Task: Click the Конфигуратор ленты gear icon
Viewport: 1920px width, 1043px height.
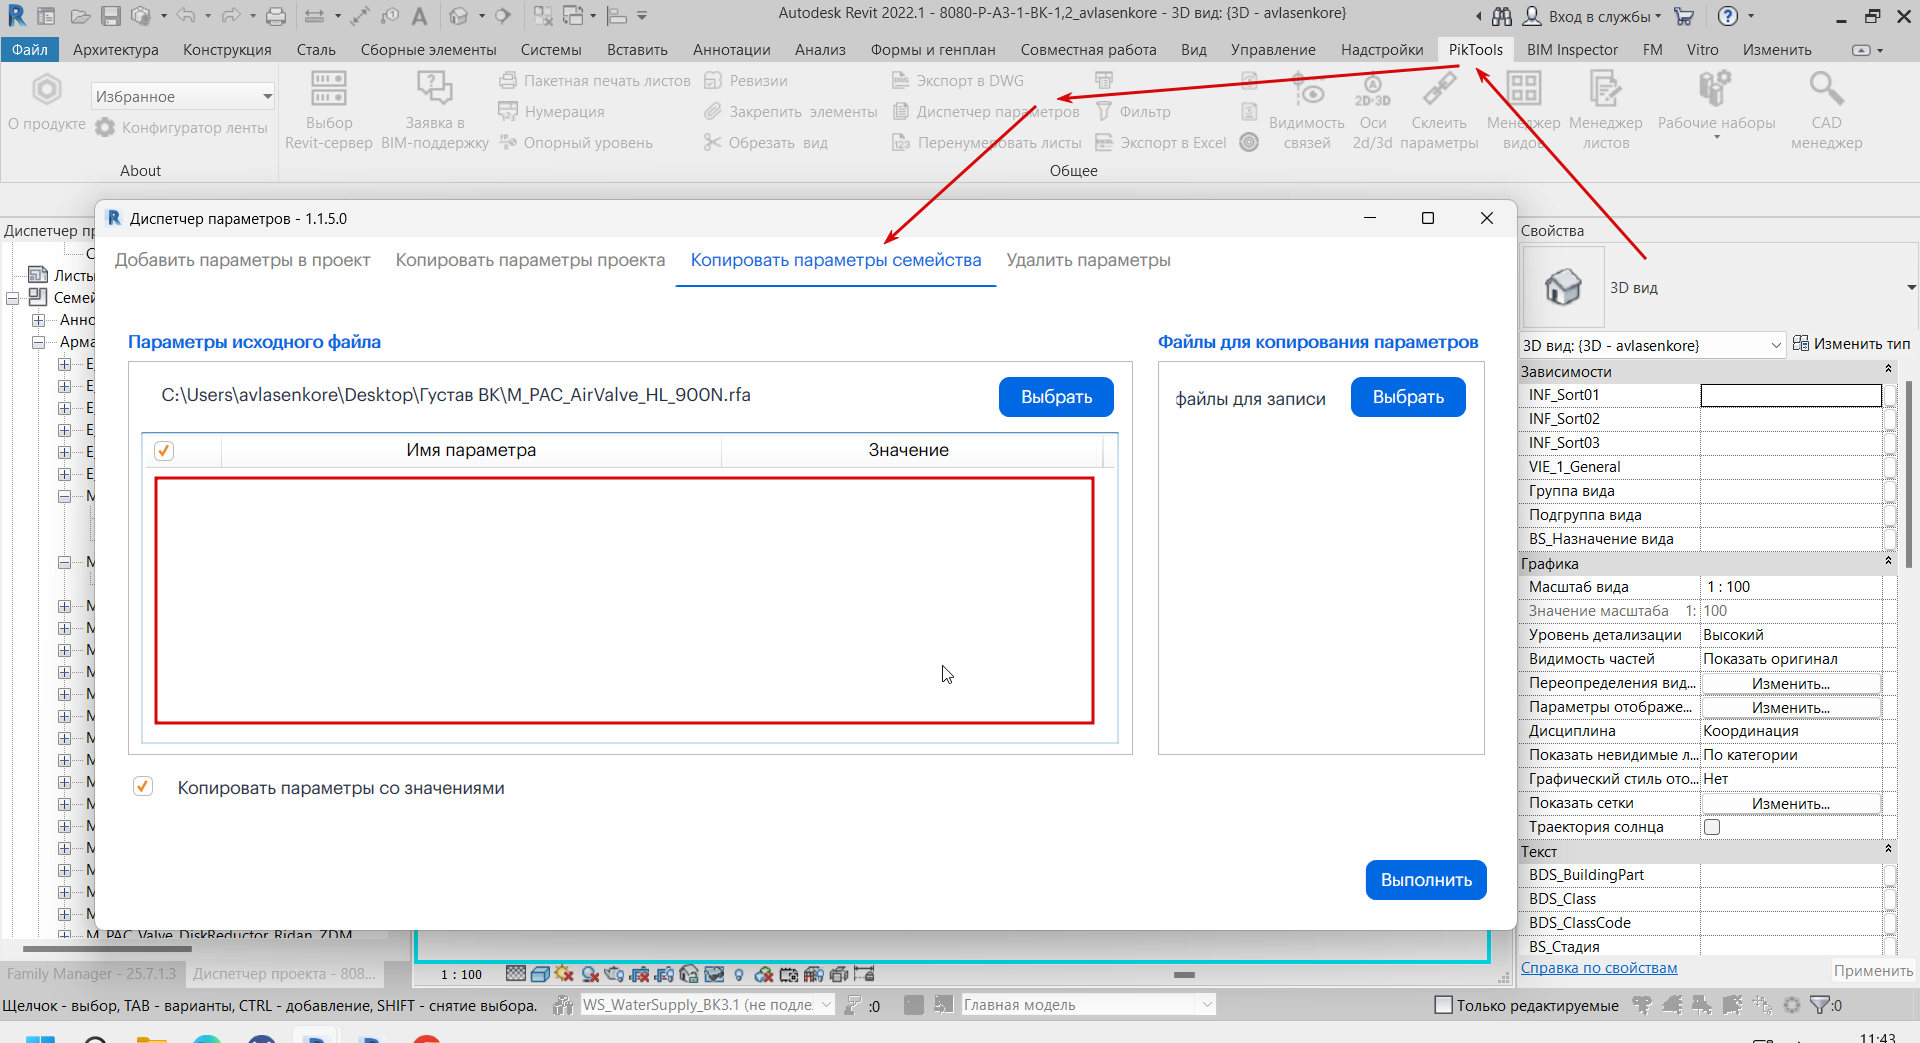Action: pos(105,128)
